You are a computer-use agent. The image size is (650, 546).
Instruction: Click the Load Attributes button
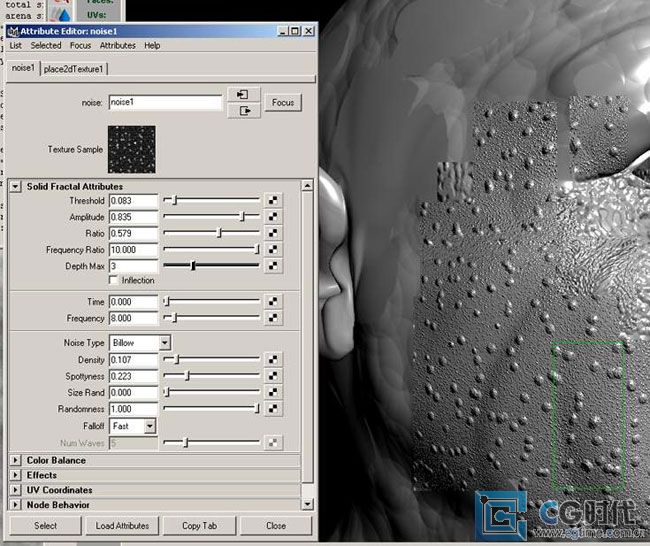coord(122,525)
